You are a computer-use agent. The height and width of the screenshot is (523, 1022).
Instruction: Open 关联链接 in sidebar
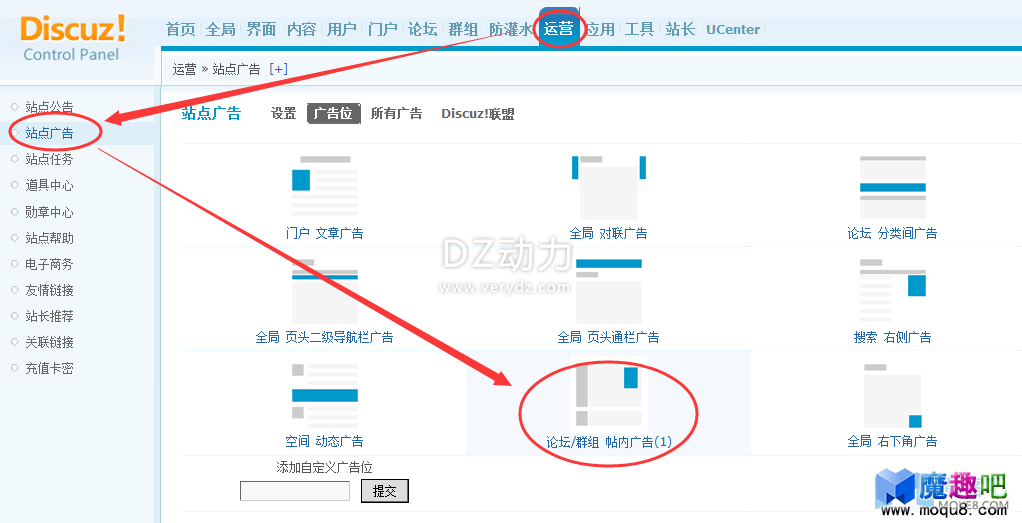50,342
